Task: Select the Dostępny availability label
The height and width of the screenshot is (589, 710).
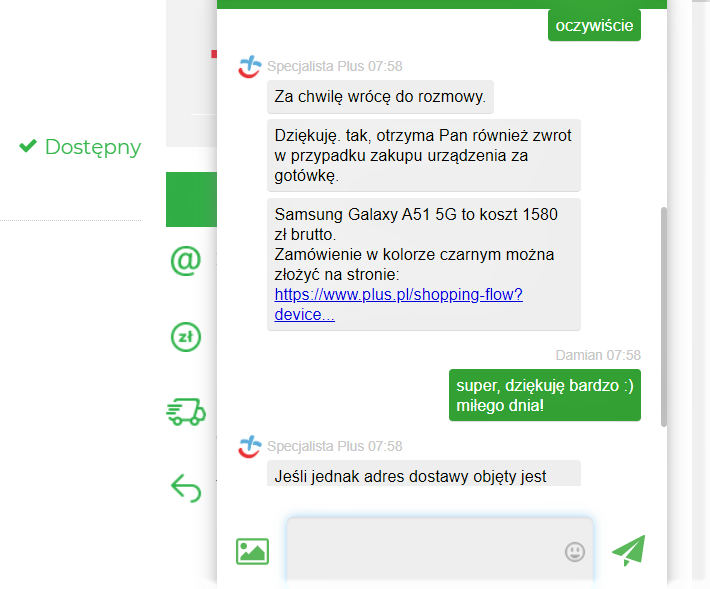Action: pyautogui.click(x=92, y=147)
